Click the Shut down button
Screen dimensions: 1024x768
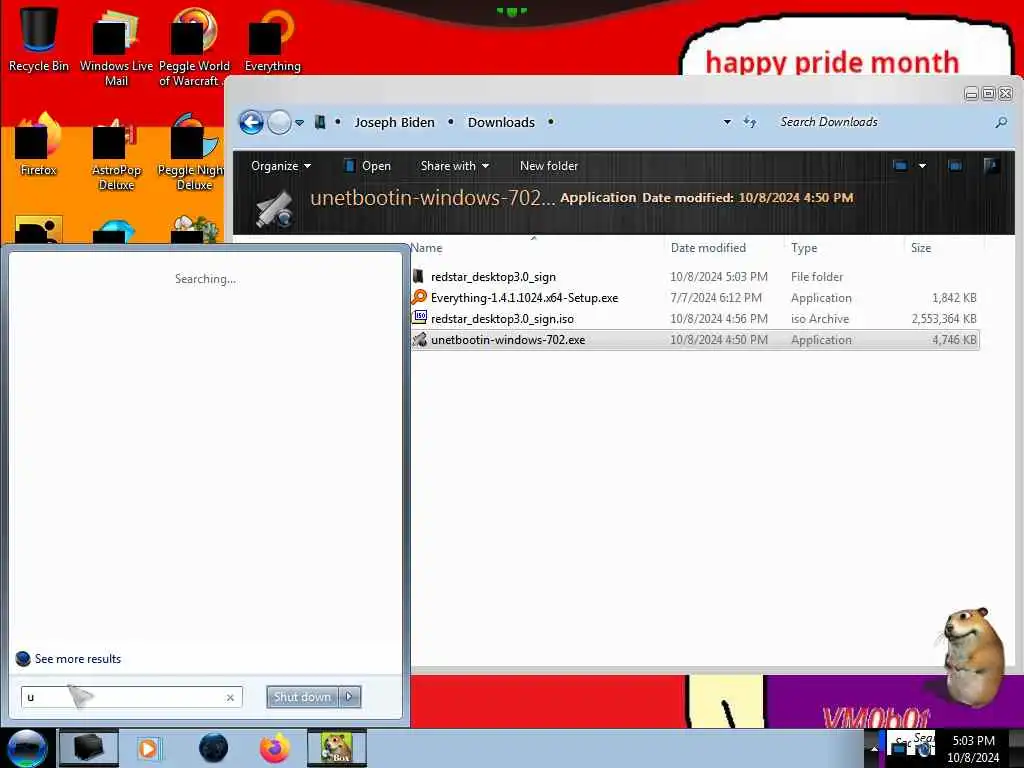point(302,697)
